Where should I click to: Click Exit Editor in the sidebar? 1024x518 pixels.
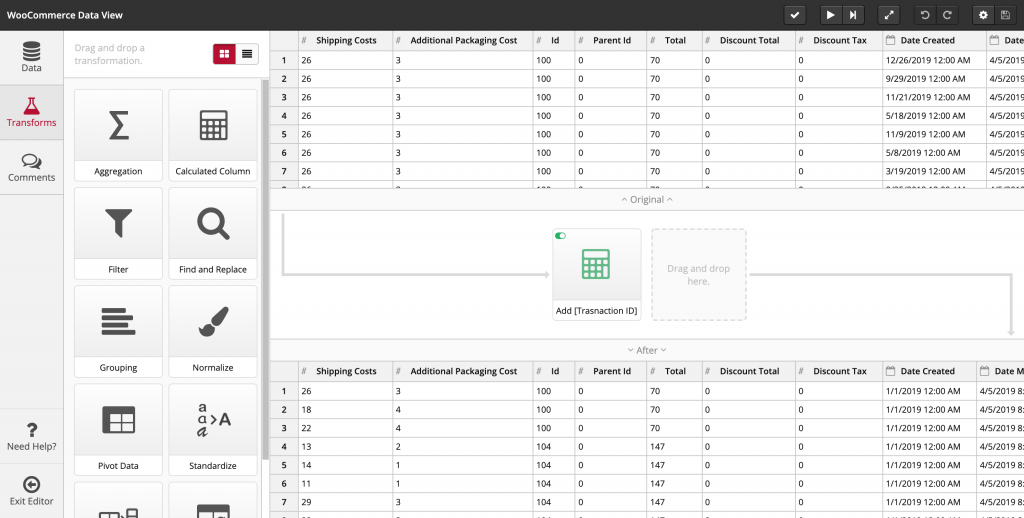coord(31,491)
